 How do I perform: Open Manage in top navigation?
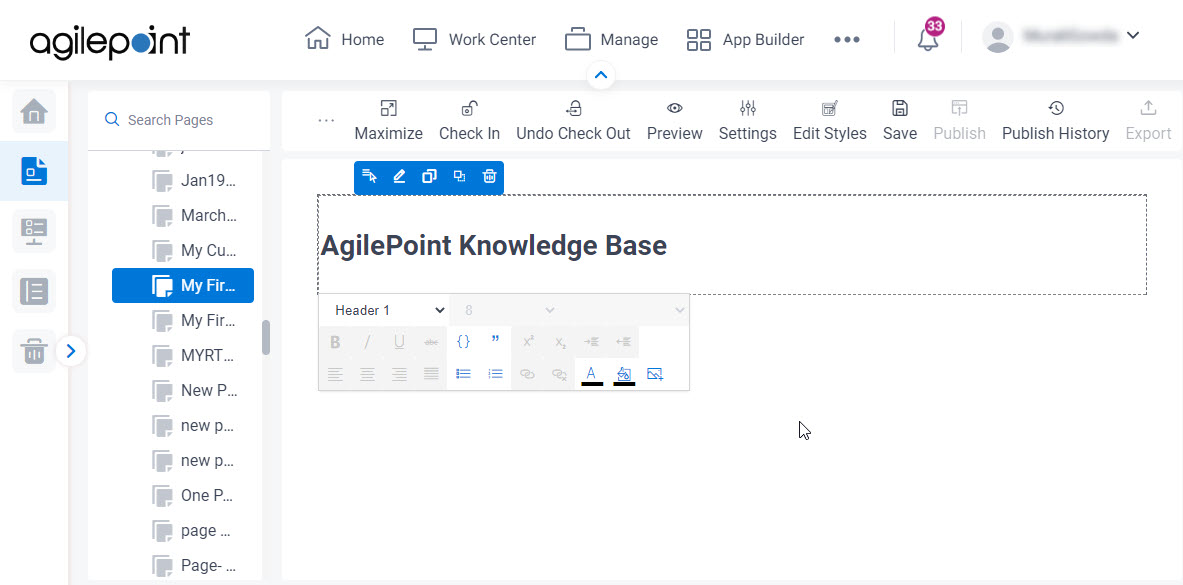click(x=611, y=39)
